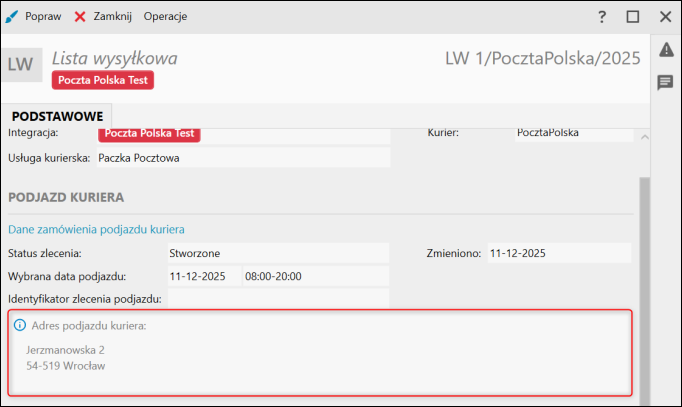682x407 pixels.
Task: Click the Adres podjazdu kuriera label
Action: coord(89,326)
